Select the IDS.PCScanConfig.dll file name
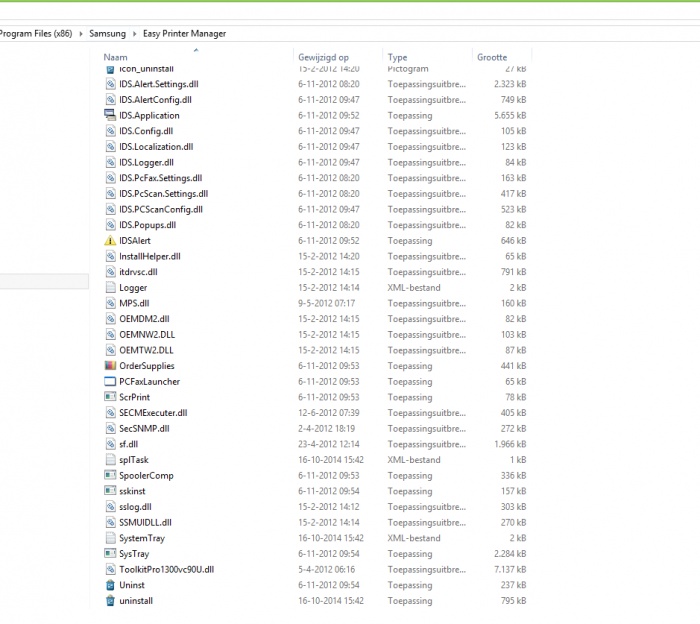The height and width of the screenshot is (624, 700). [x=161, y=209]
